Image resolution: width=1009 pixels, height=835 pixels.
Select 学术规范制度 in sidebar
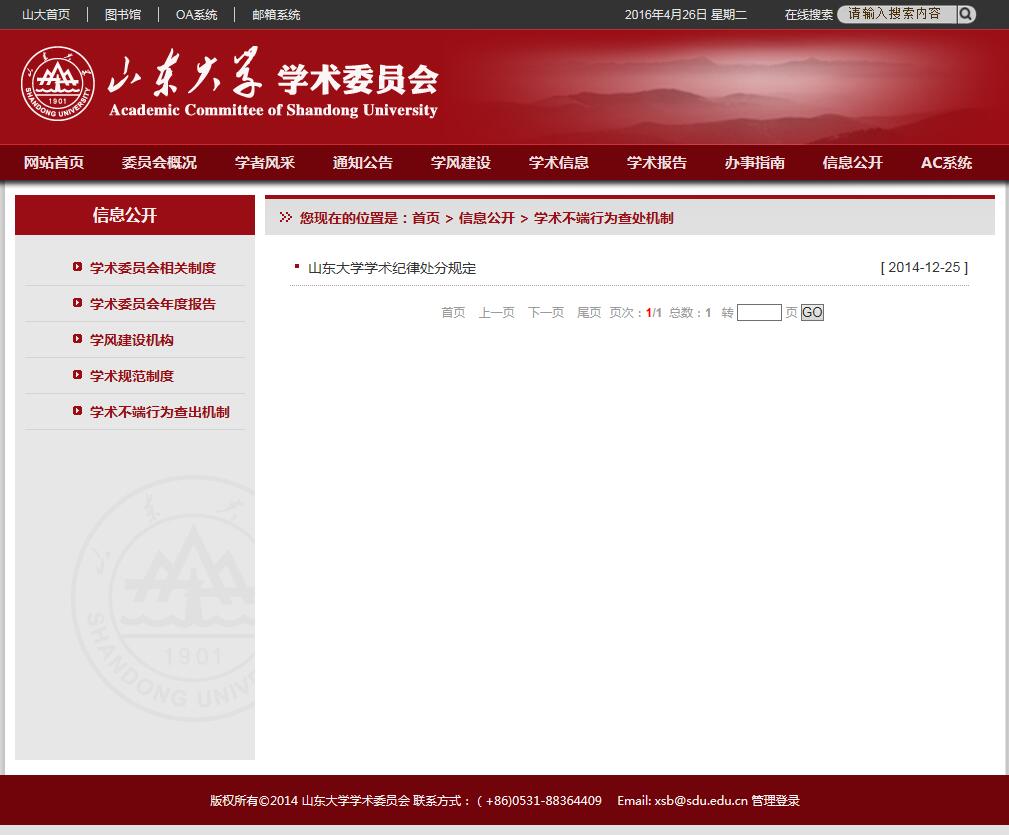(131, 376)
